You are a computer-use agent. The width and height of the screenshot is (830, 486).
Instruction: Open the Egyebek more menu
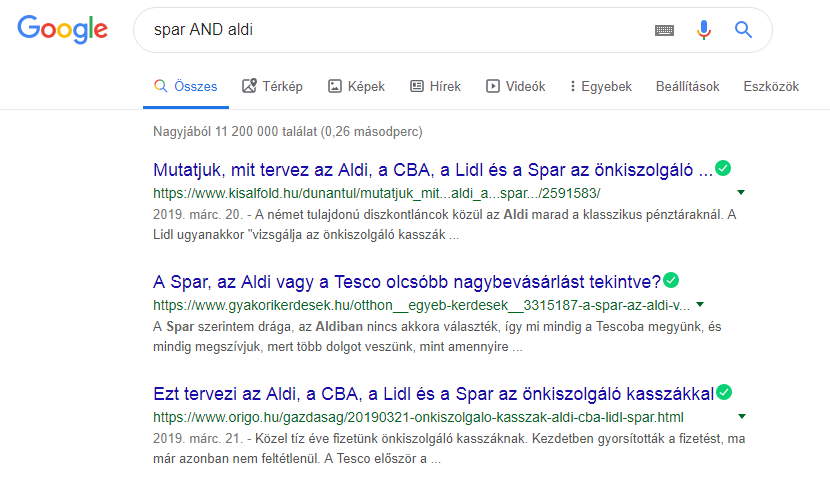point(601,86)
